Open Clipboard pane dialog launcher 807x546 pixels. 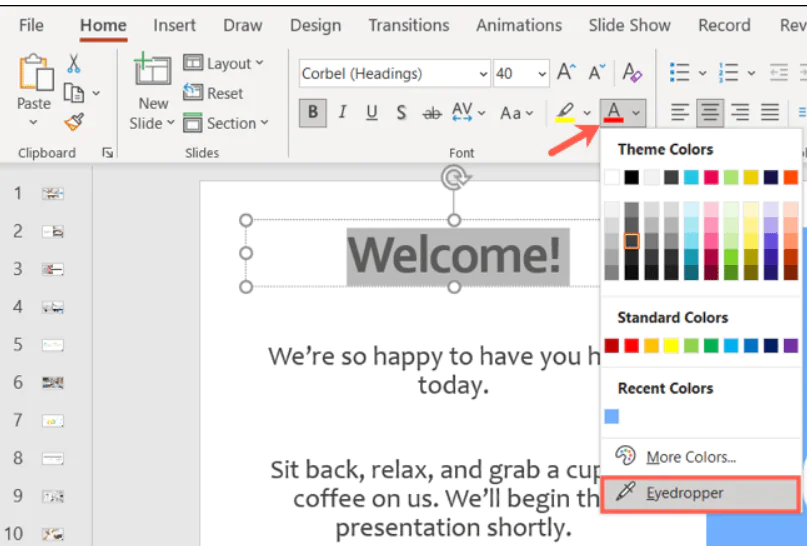[x=107, y=152]
